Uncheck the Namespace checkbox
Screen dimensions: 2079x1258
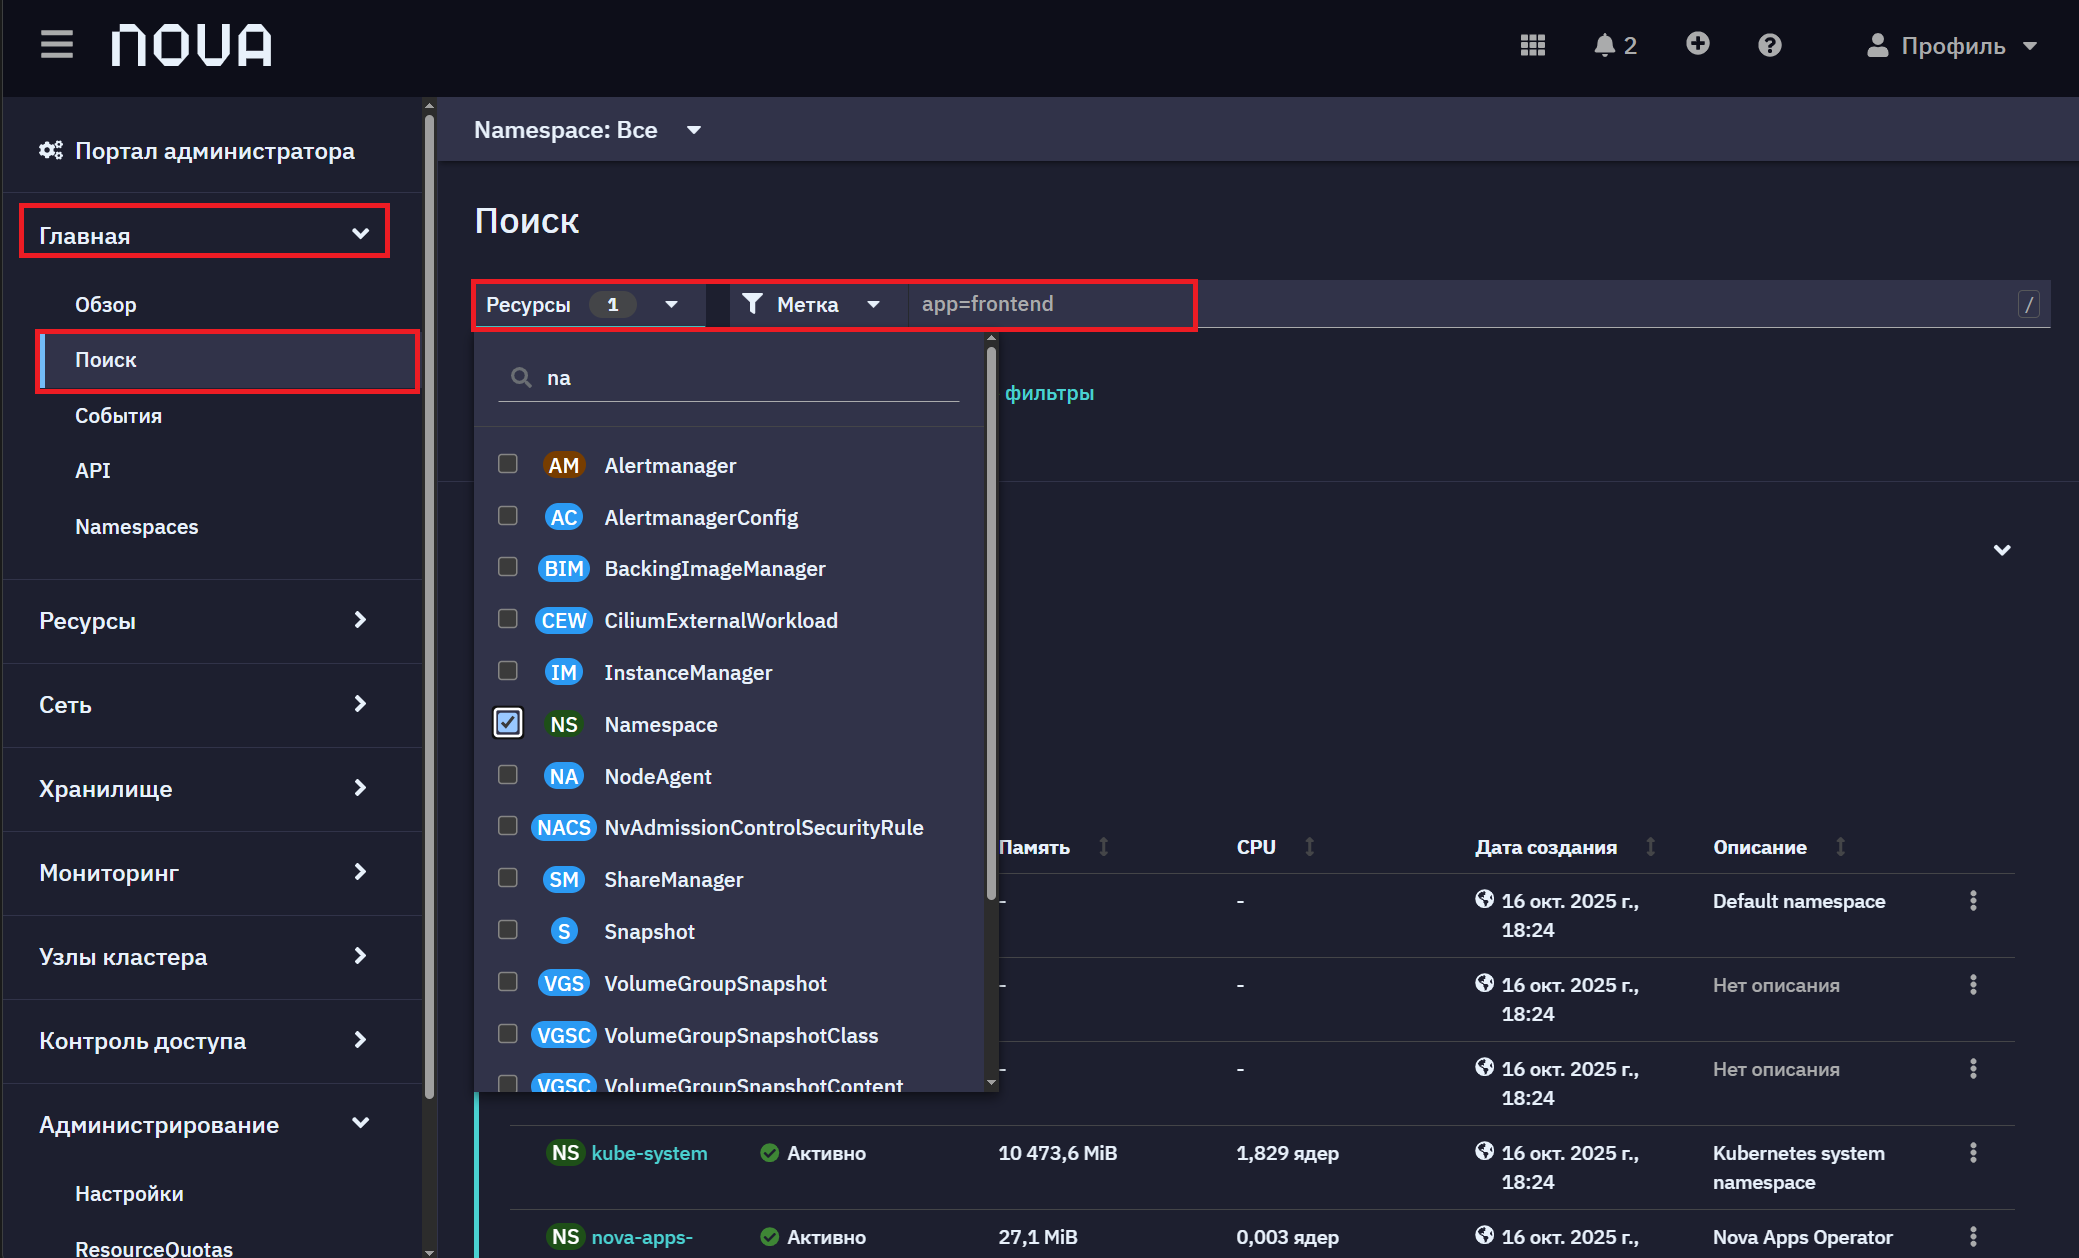pyautogui.click(x=508, y=722)
